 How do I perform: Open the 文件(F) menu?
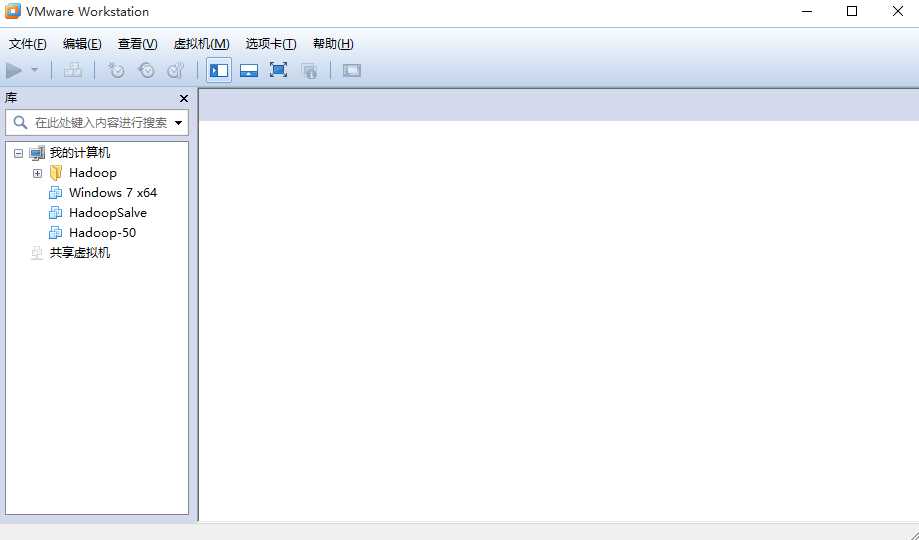click(x=28, y=44)
